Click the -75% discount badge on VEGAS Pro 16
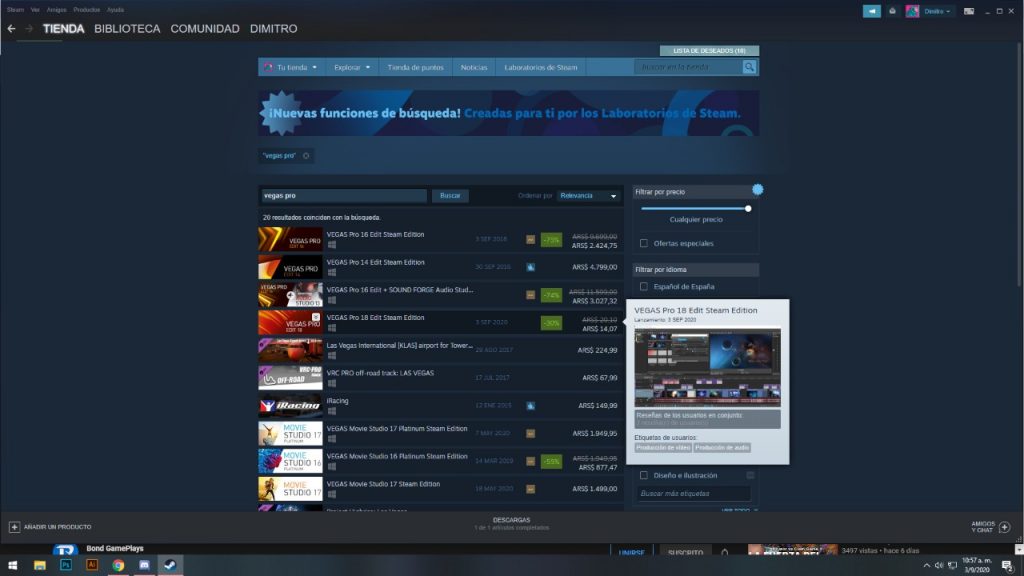 [x=551, y=240]
